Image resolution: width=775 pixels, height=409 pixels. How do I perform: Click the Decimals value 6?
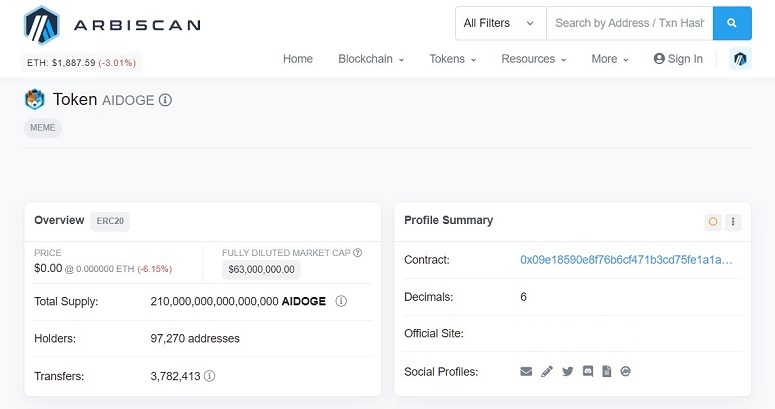click(523, 297)
